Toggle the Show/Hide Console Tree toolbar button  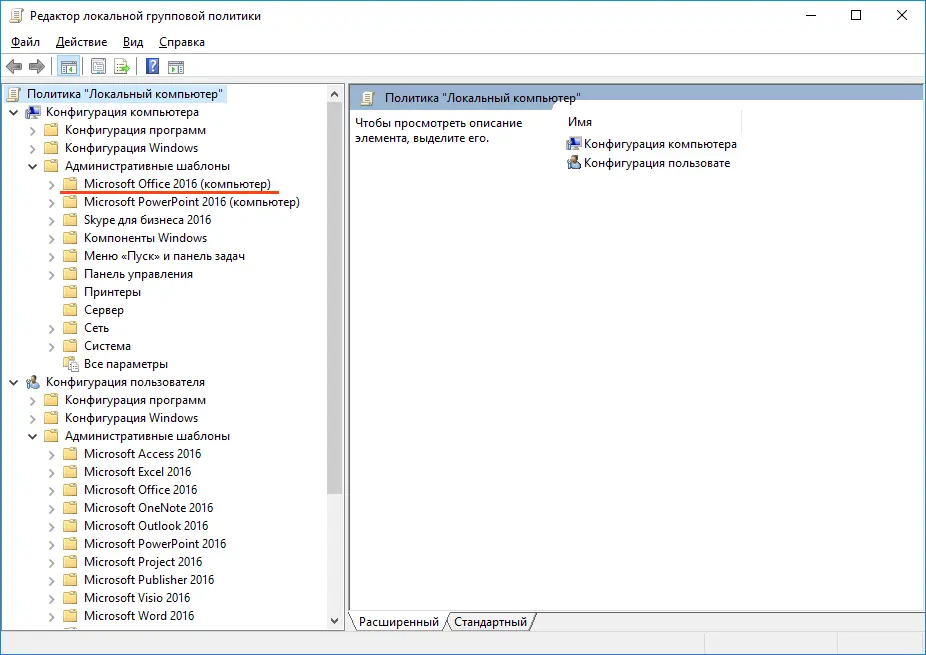pyautogui.click(x=68, y=67)
